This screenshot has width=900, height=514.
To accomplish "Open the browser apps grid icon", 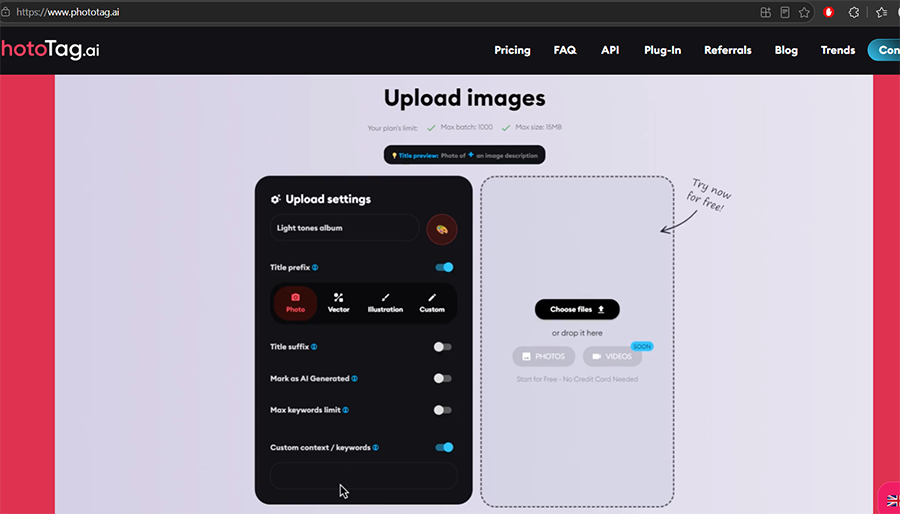I will pyautogui.click(x=765, y=13).
